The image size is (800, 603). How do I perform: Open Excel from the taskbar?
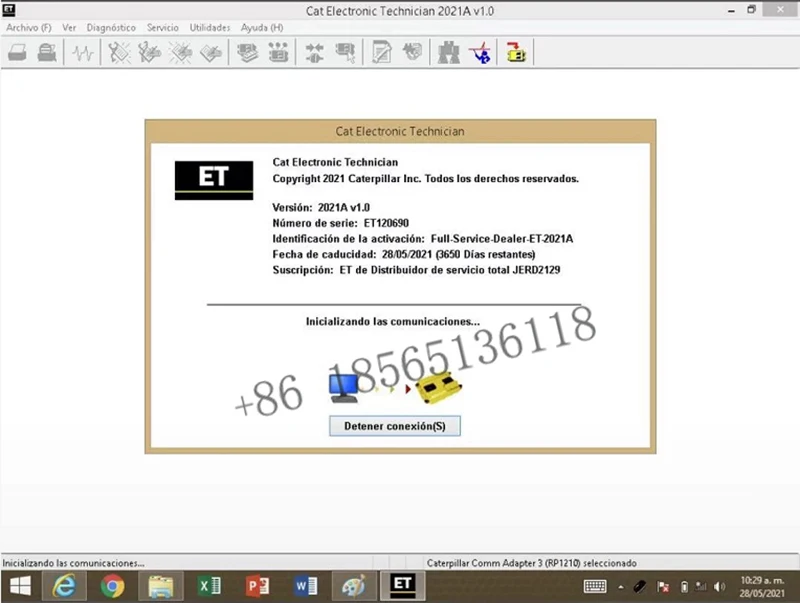(x=209, y=586)
